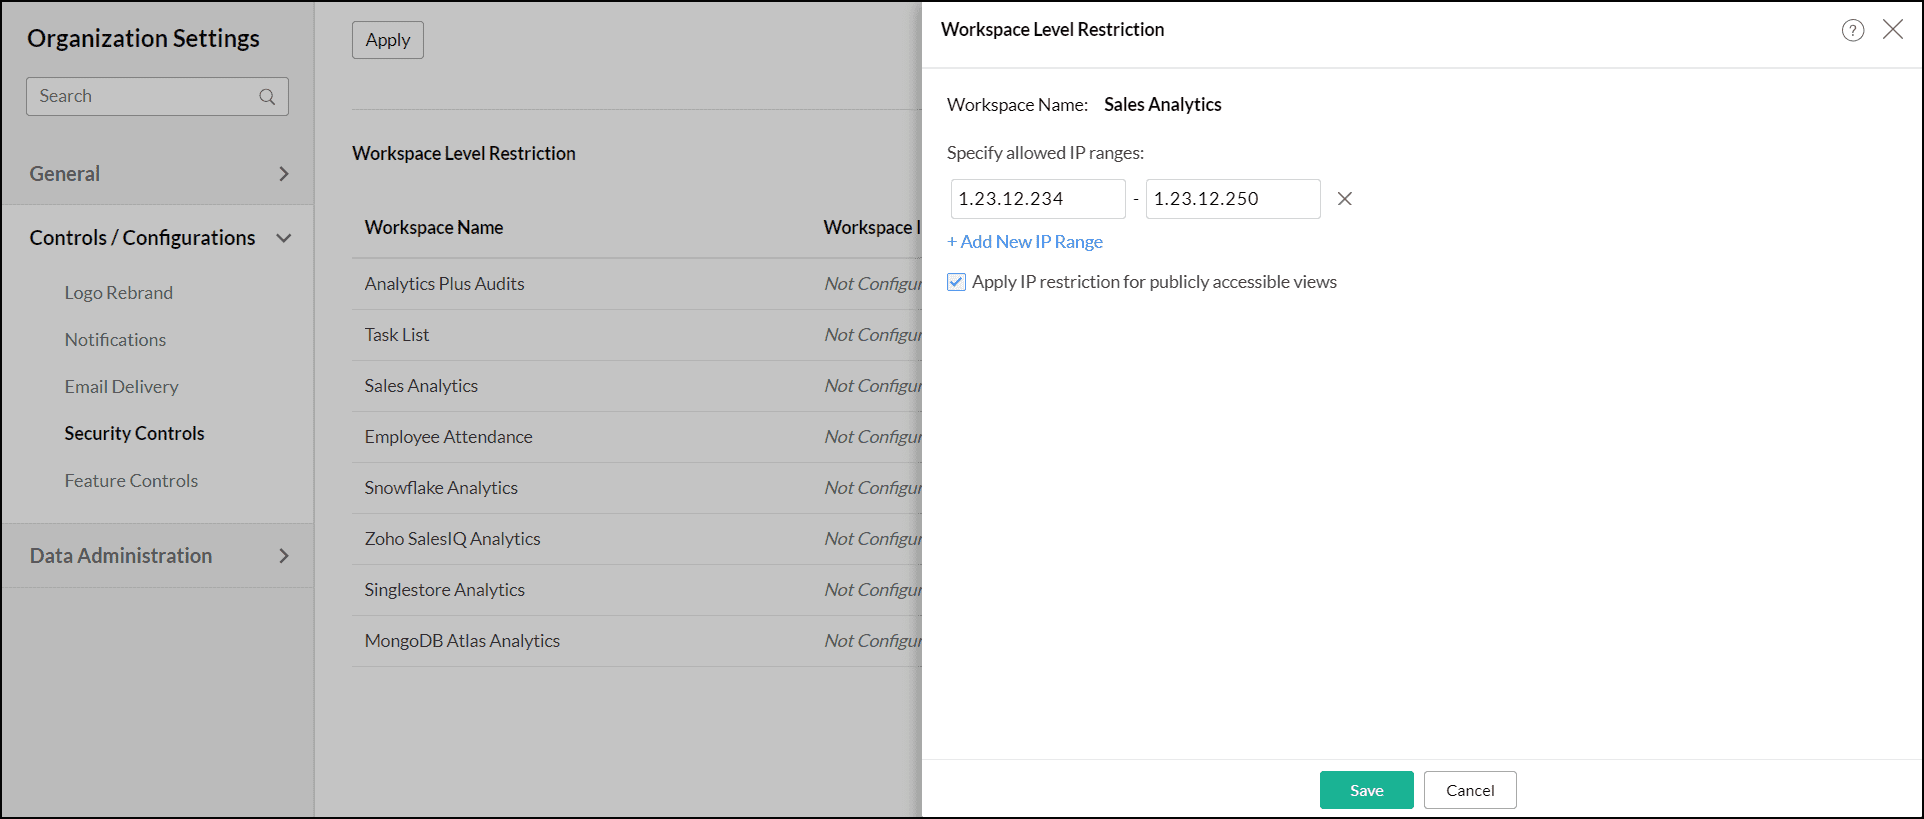Open Logo Rebrand settings
1924x819 pixels.
119,293
